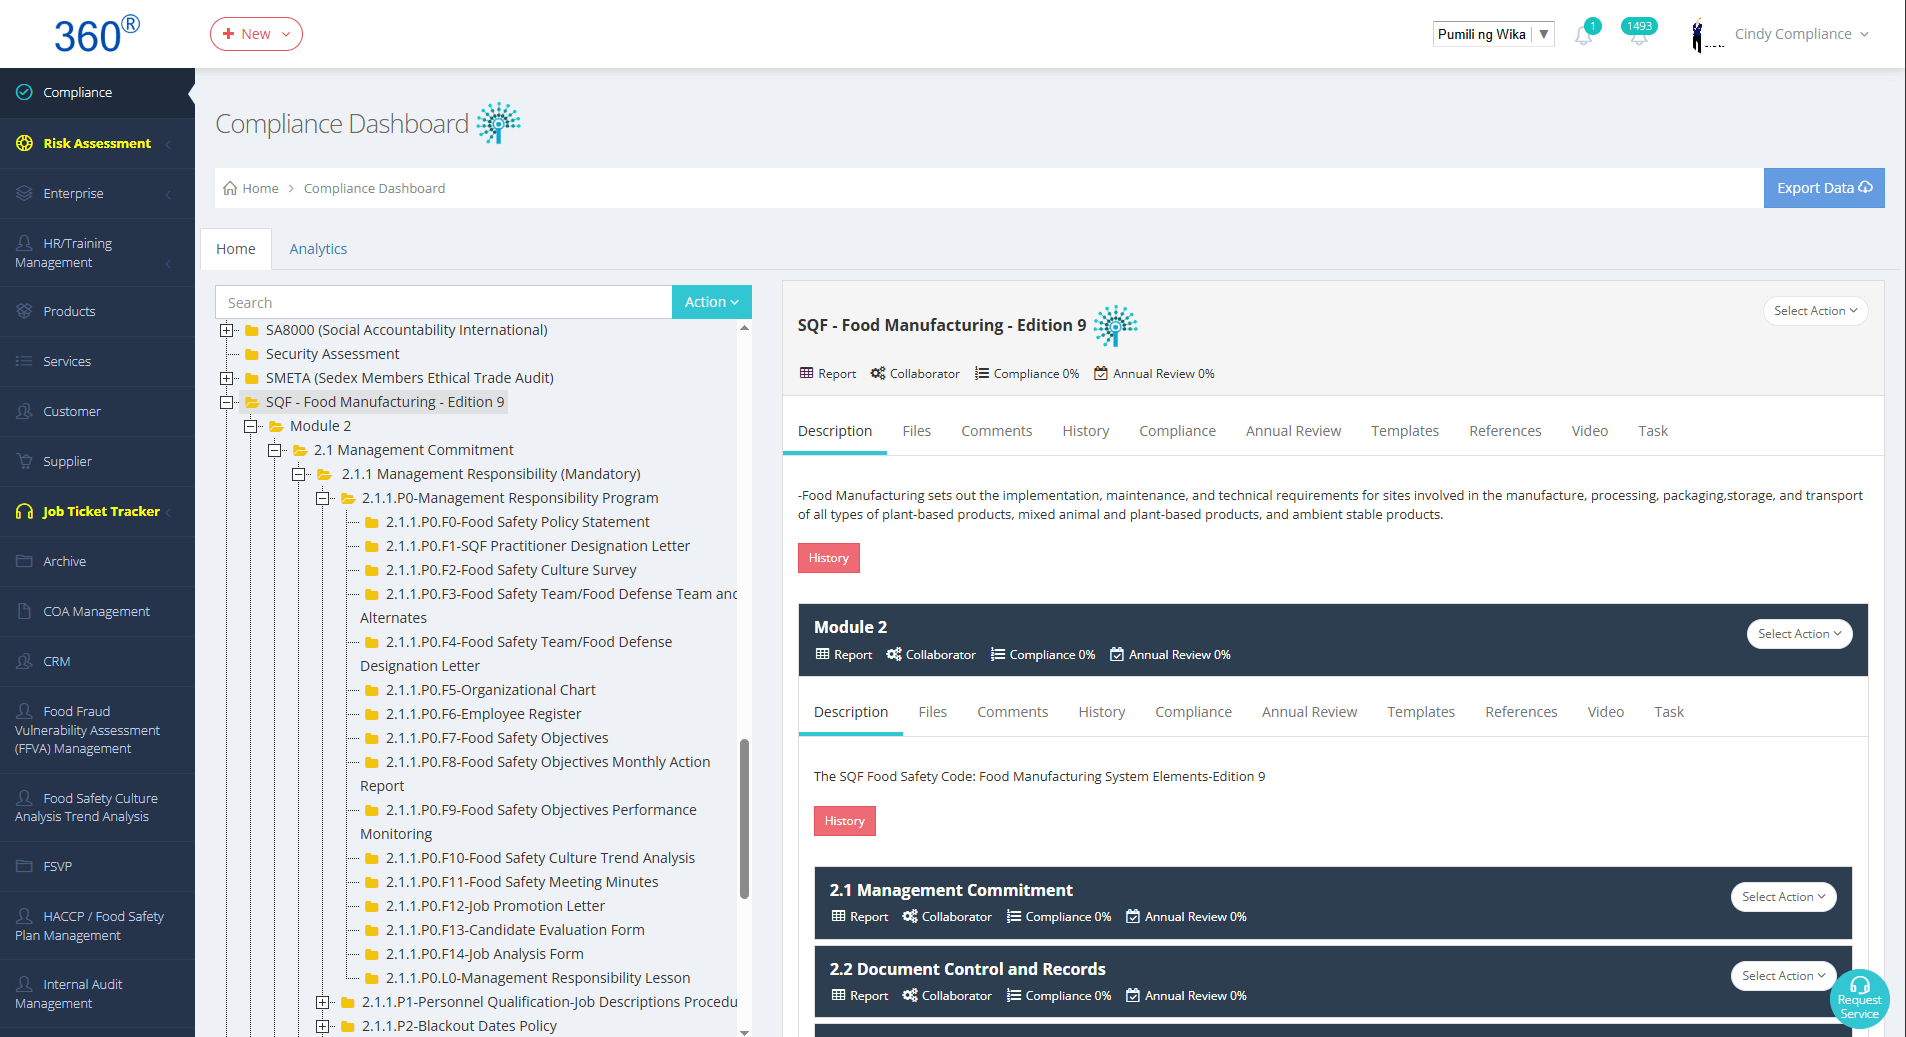This screenshot has height=1037, width=1906.
Task: Open Select Action for 2.1 Management Commitment
Action: pos(1783,897)
